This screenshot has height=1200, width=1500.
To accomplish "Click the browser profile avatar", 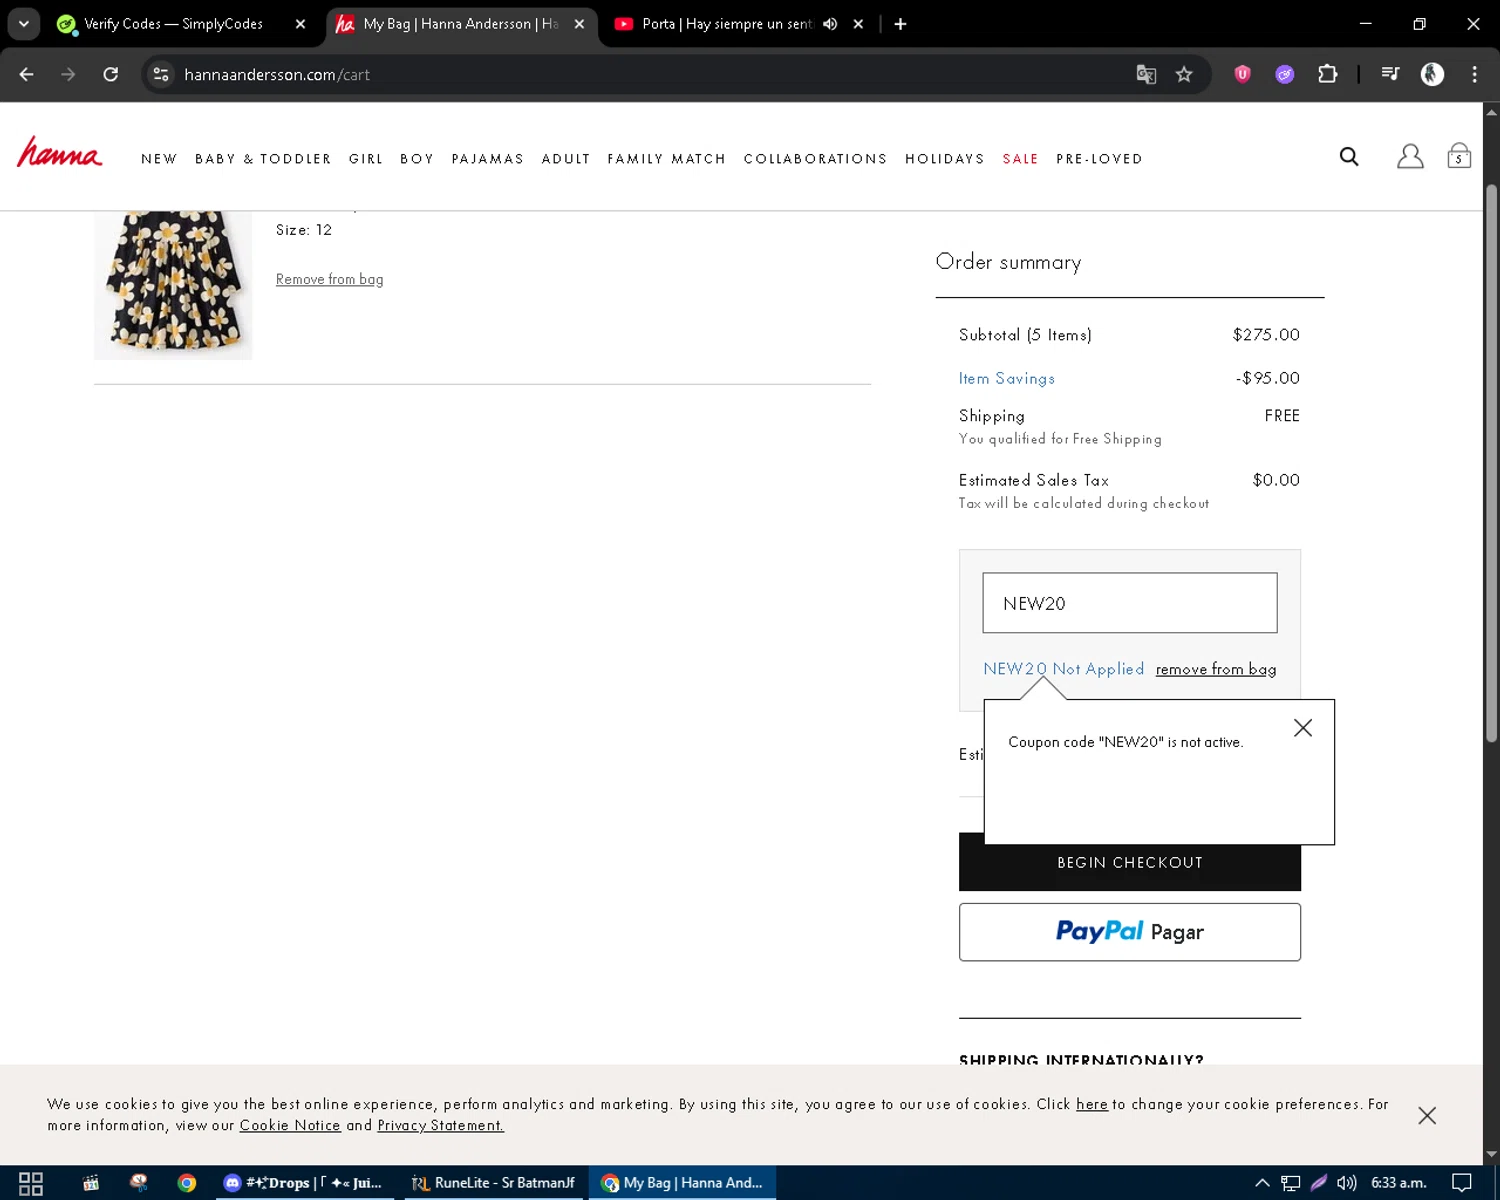I will click(x=1432, y=74).
